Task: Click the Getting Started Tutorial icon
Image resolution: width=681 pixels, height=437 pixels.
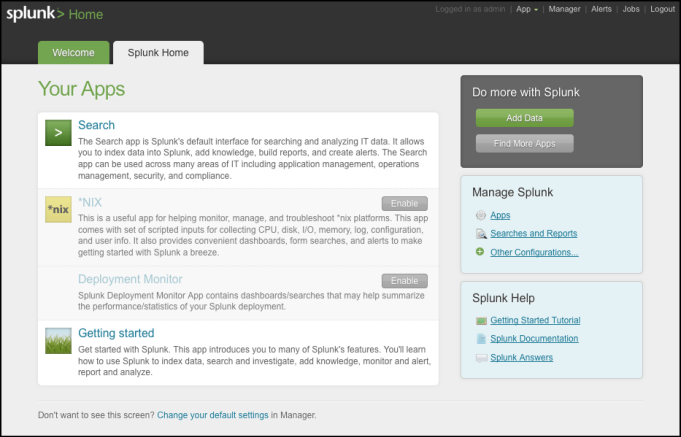Action: [481, 321]
